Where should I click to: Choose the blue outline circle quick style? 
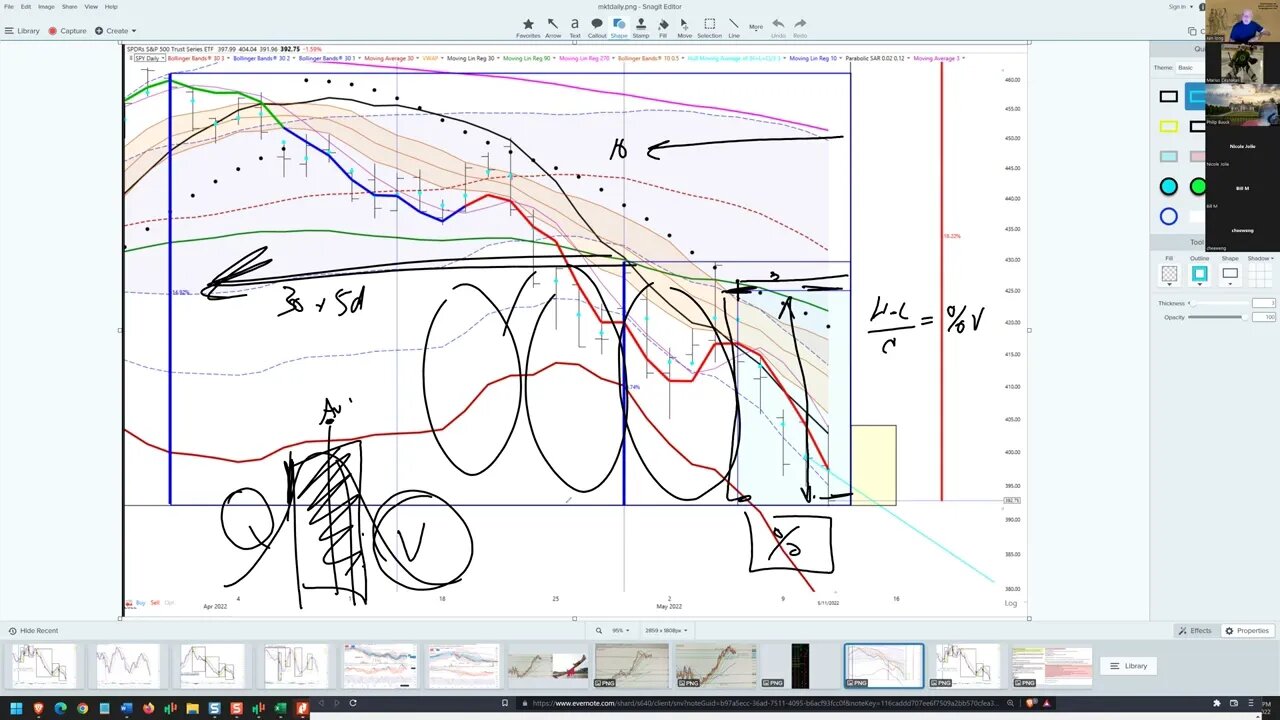[1168, 217]
